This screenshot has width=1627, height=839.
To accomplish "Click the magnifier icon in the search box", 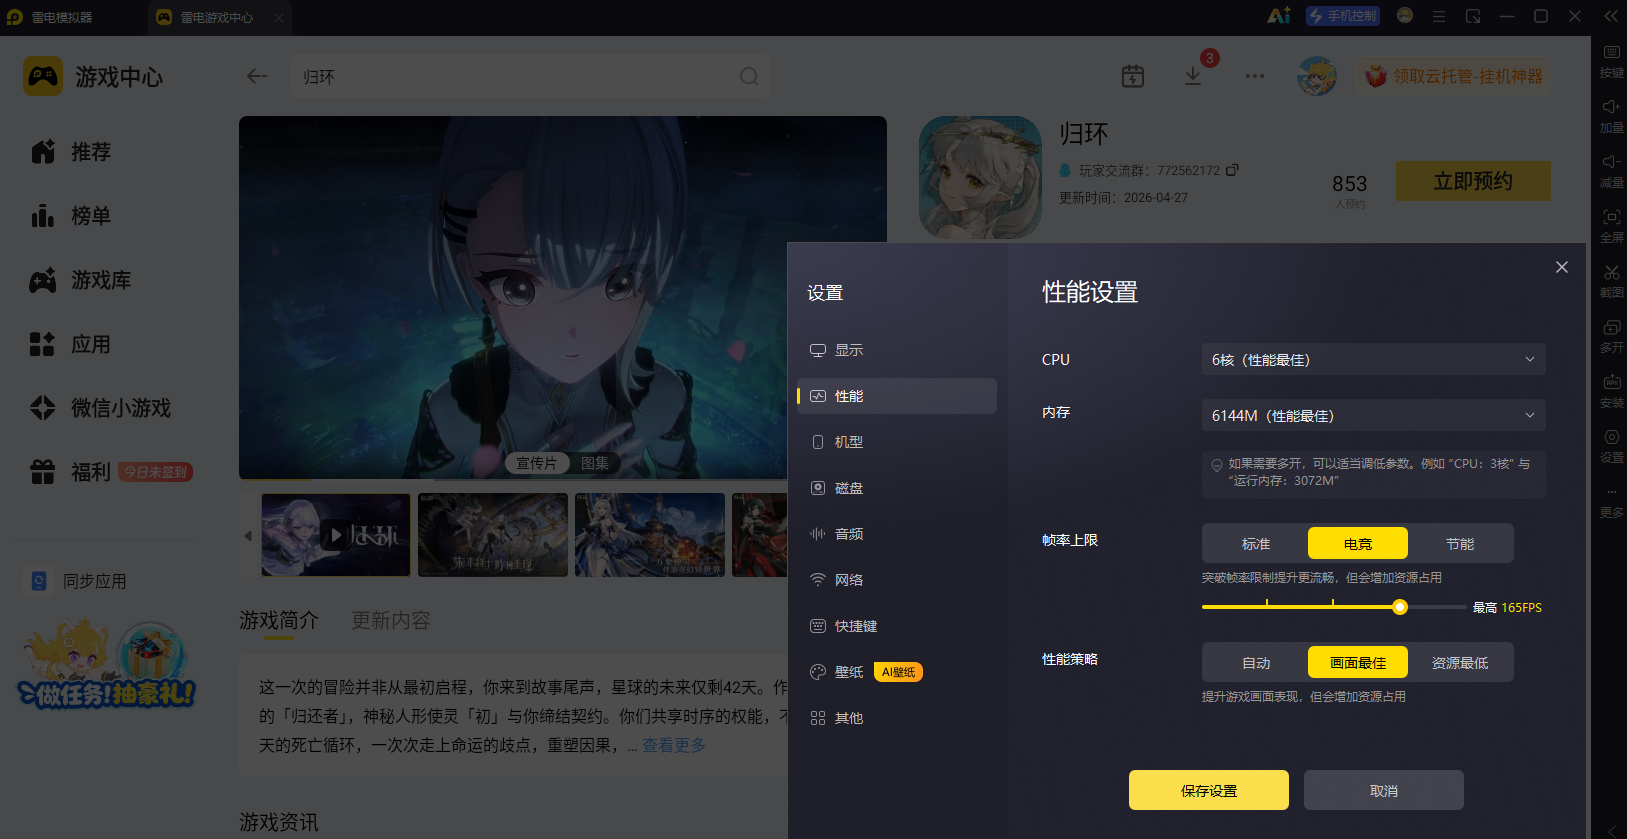I will click(749, 76).
